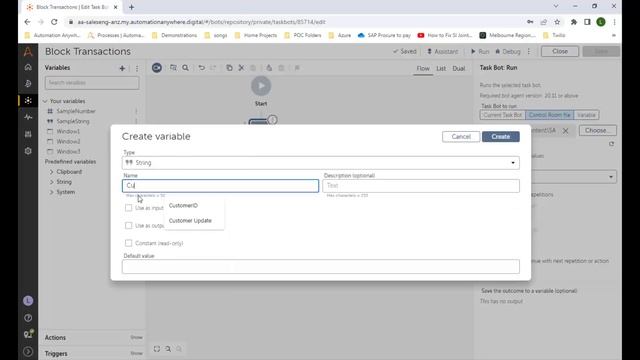Open the Activity pulse icon in sidebar
Viewport: 640px width, 360px height.
click(x=28, y=117)
